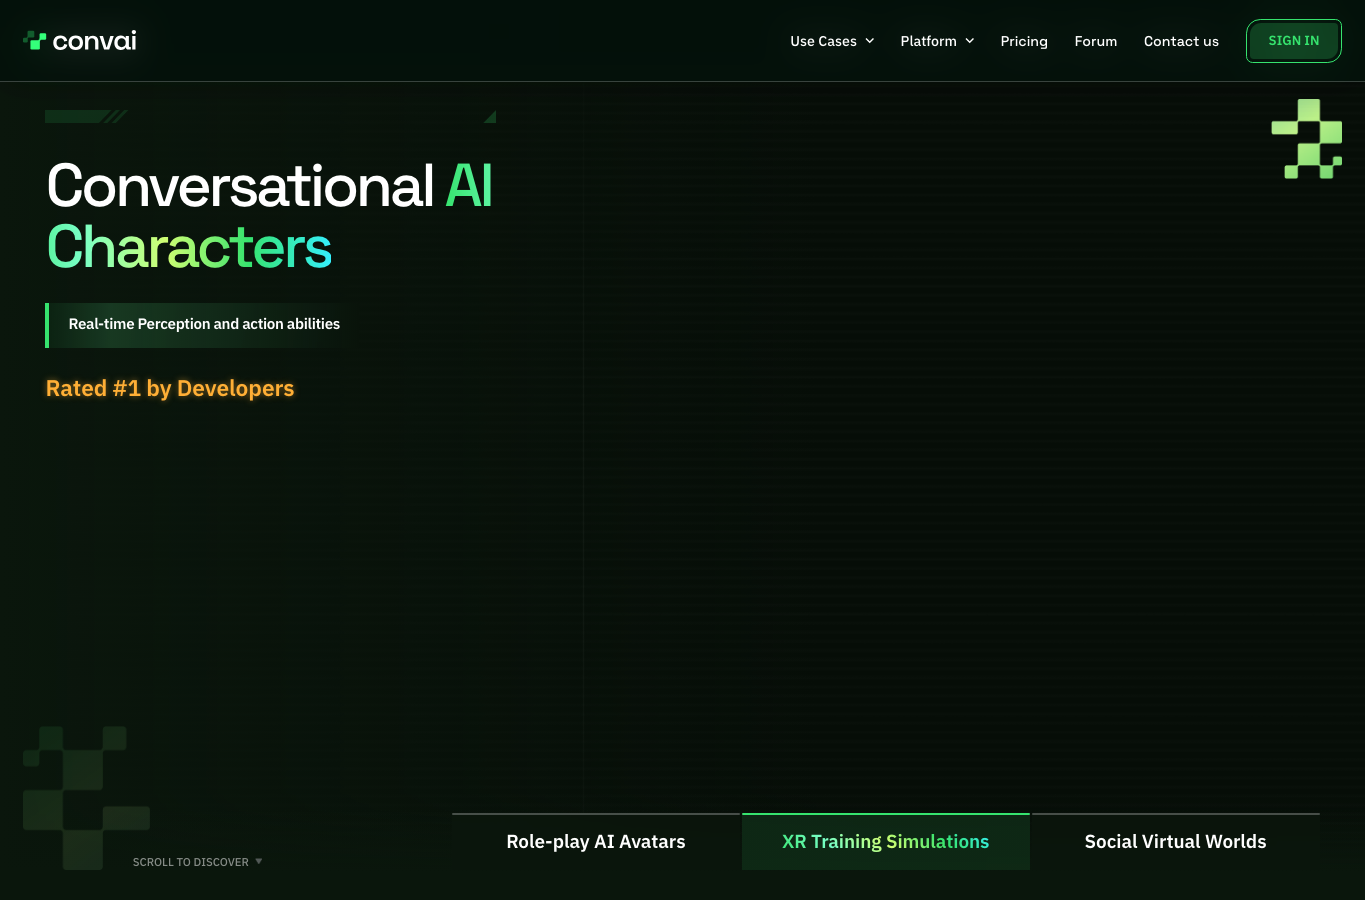Select the Role-play AI Avatars tab
1365x900 pixels.
click(x=596, y=842)
